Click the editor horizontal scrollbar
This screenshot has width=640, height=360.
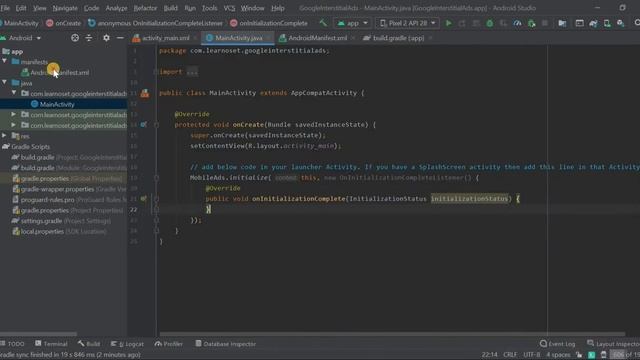pos(392,334)
